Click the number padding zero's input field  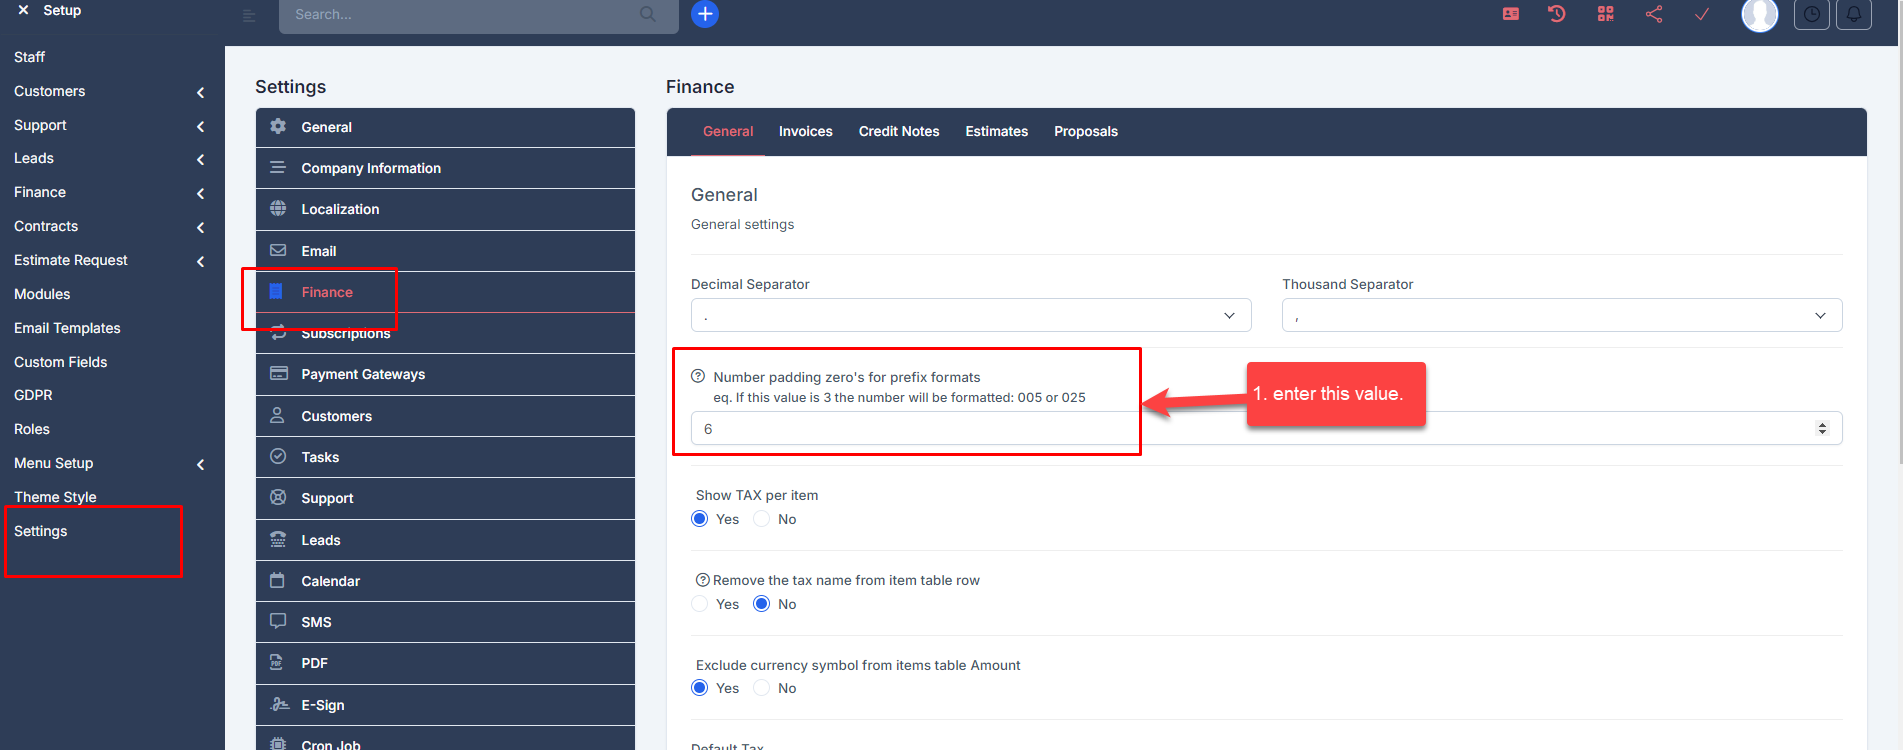[1267, 428]
